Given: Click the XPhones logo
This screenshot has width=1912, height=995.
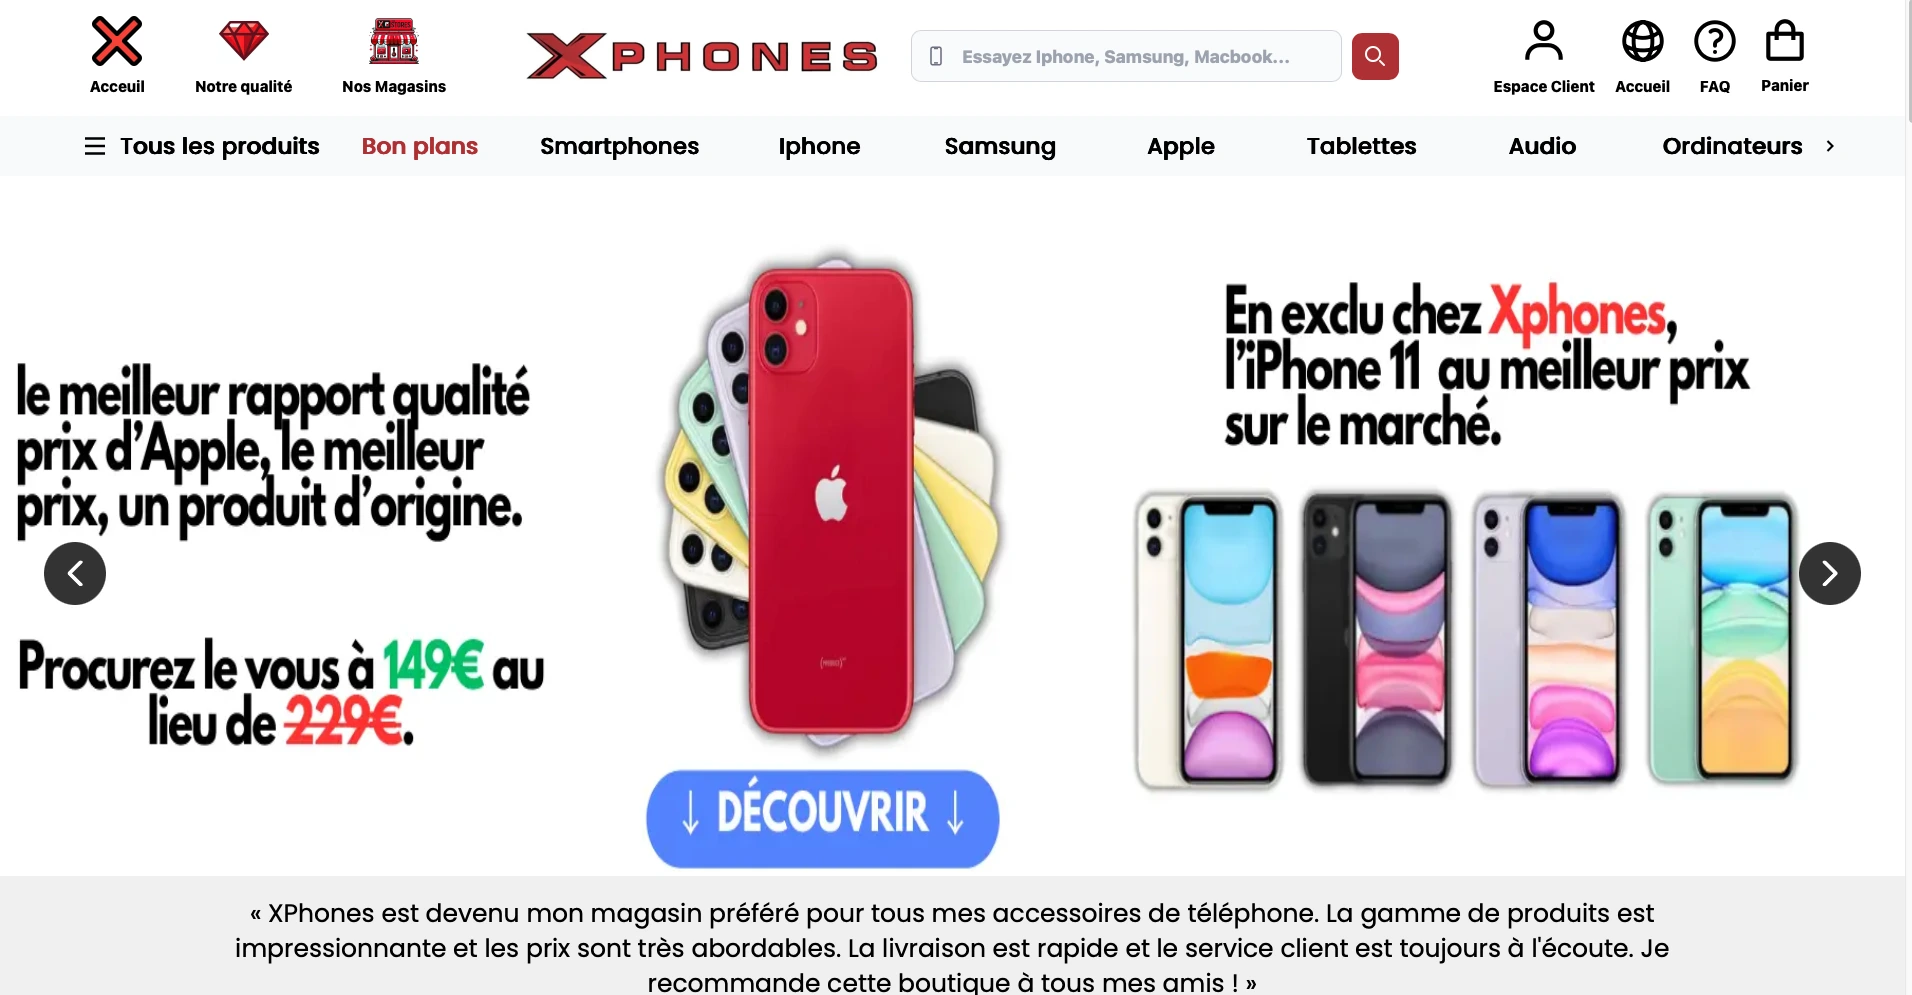Looking at the screenshot, I should [702, 56].
